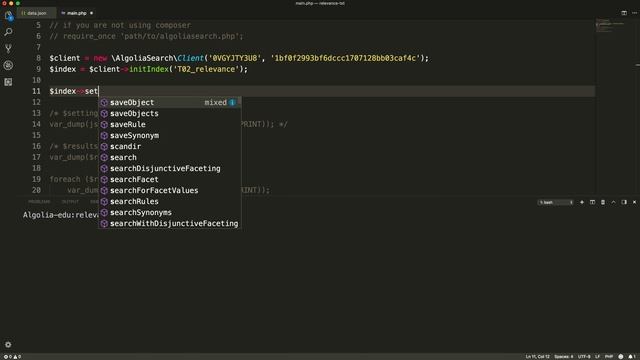Click line number 11 in gutter

tap(36, 91)
